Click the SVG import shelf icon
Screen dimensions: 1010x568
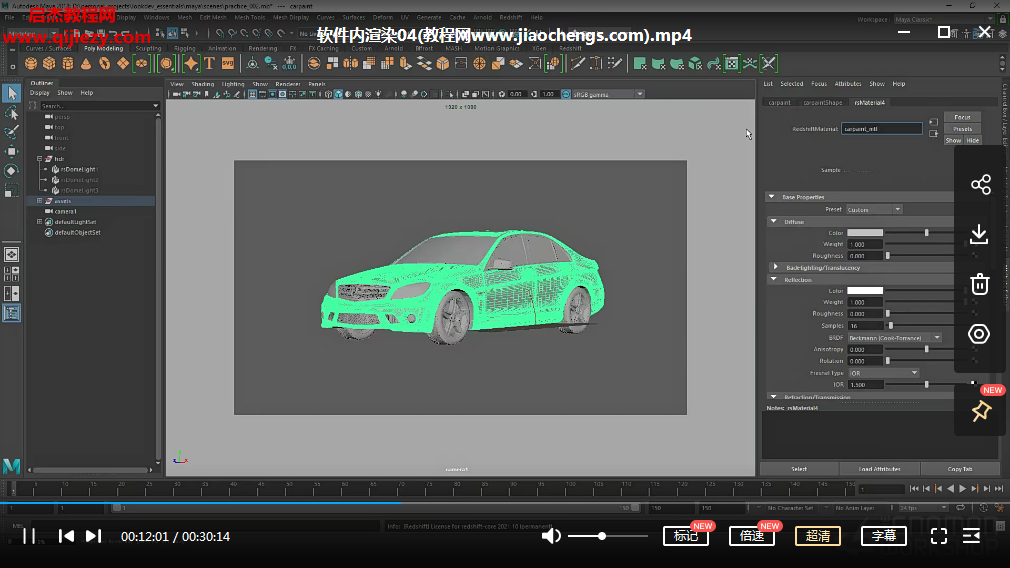(x=228, y=63)
